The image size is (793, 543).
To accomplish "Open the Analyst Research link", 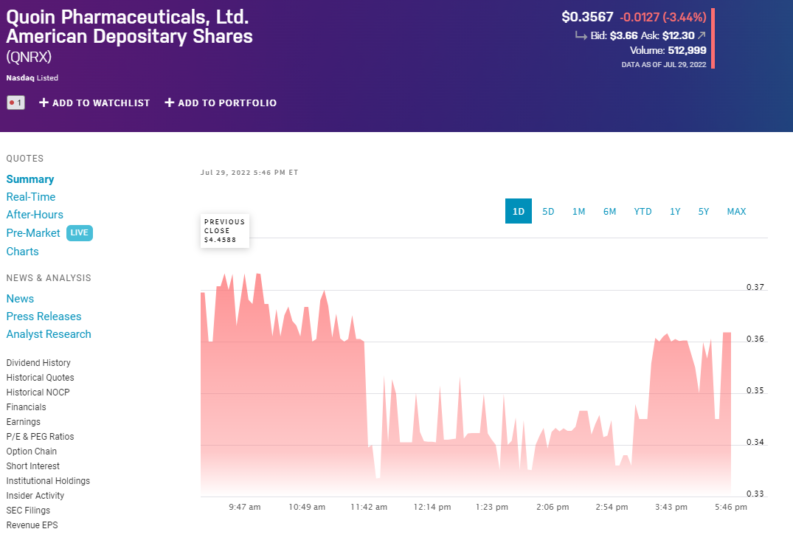I will click(49, 334).
